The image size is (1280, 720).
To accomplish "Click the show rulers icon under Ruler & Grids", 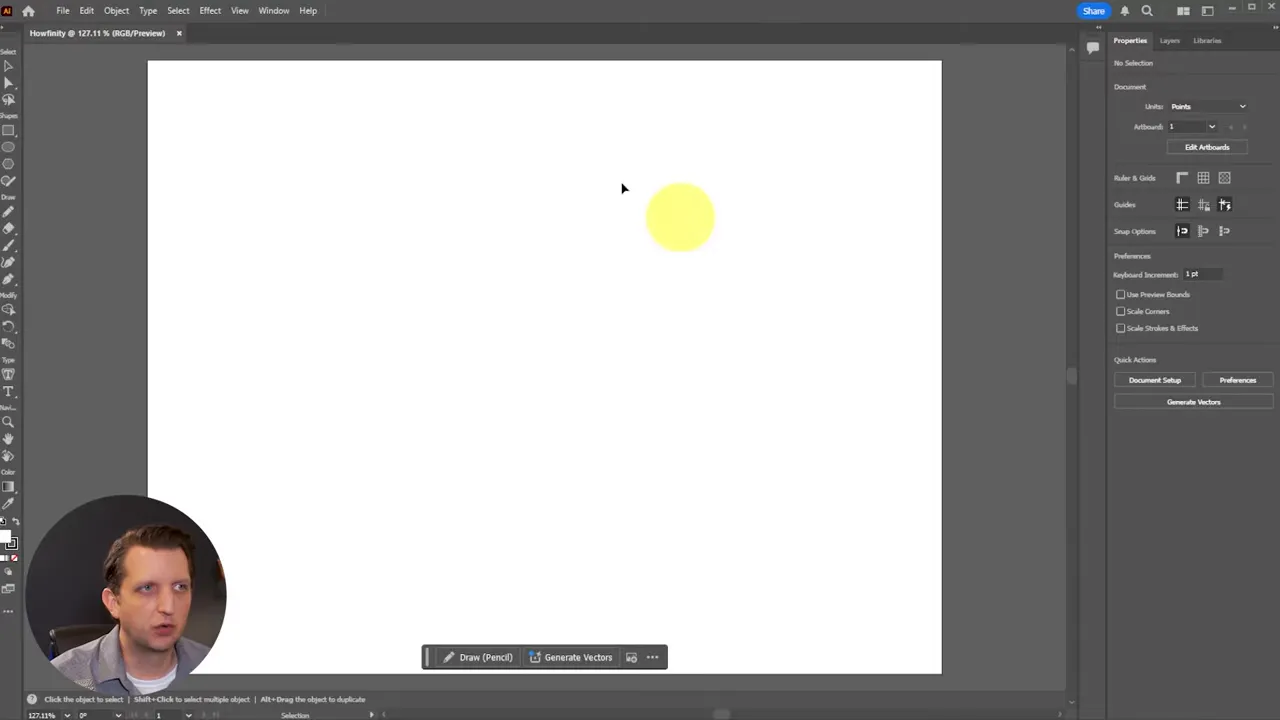I will [x=1181, y=177].
